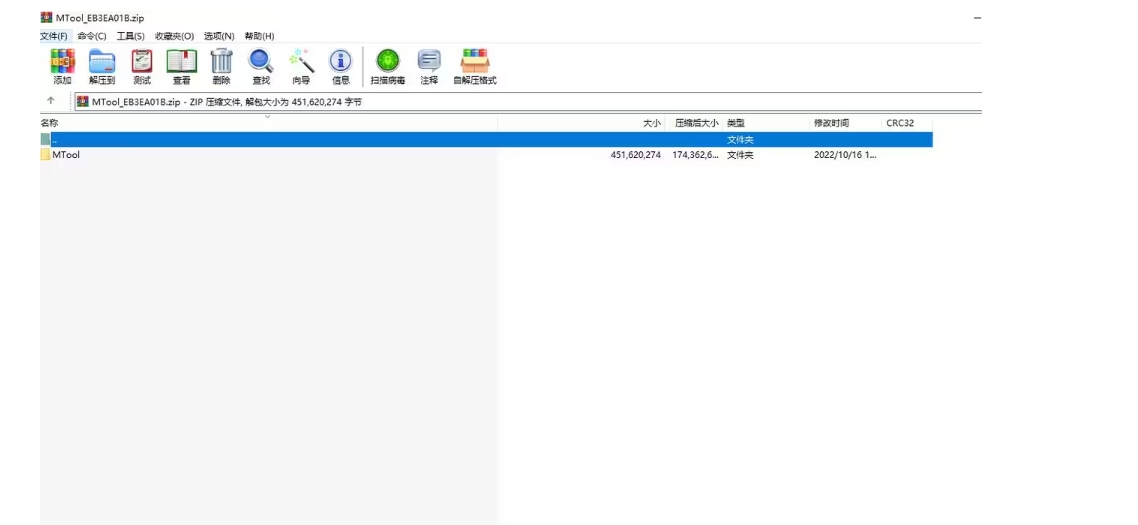Click the size value 451,620,274
This screenshot has width=1138, height=525.
636,155
